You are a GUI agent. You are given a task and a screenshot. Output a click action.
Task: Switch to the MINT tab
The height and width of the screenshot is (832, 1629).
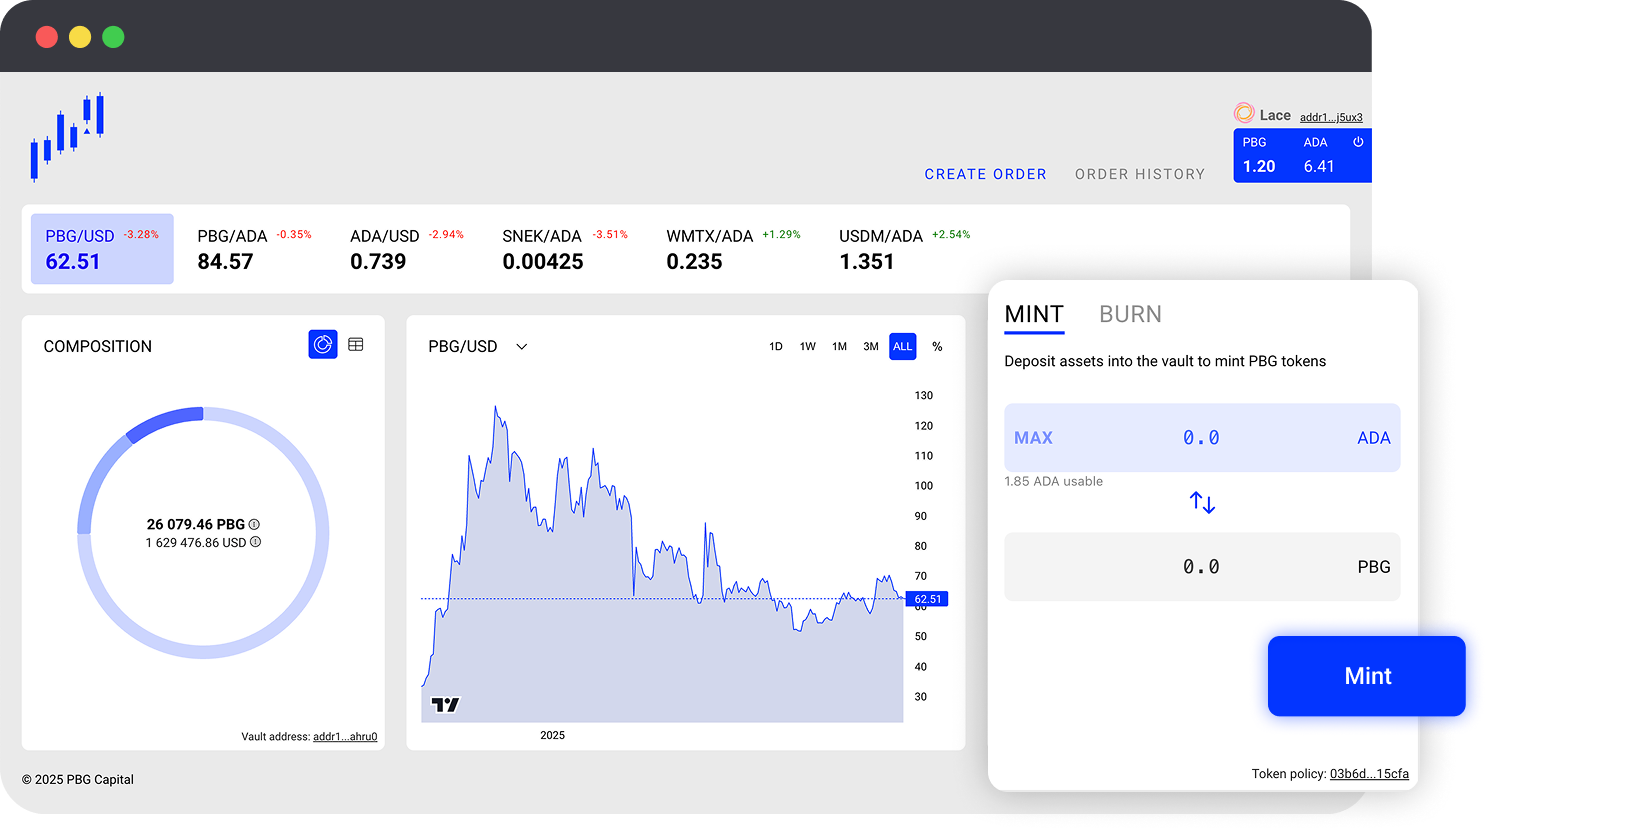pos(1034,314)
